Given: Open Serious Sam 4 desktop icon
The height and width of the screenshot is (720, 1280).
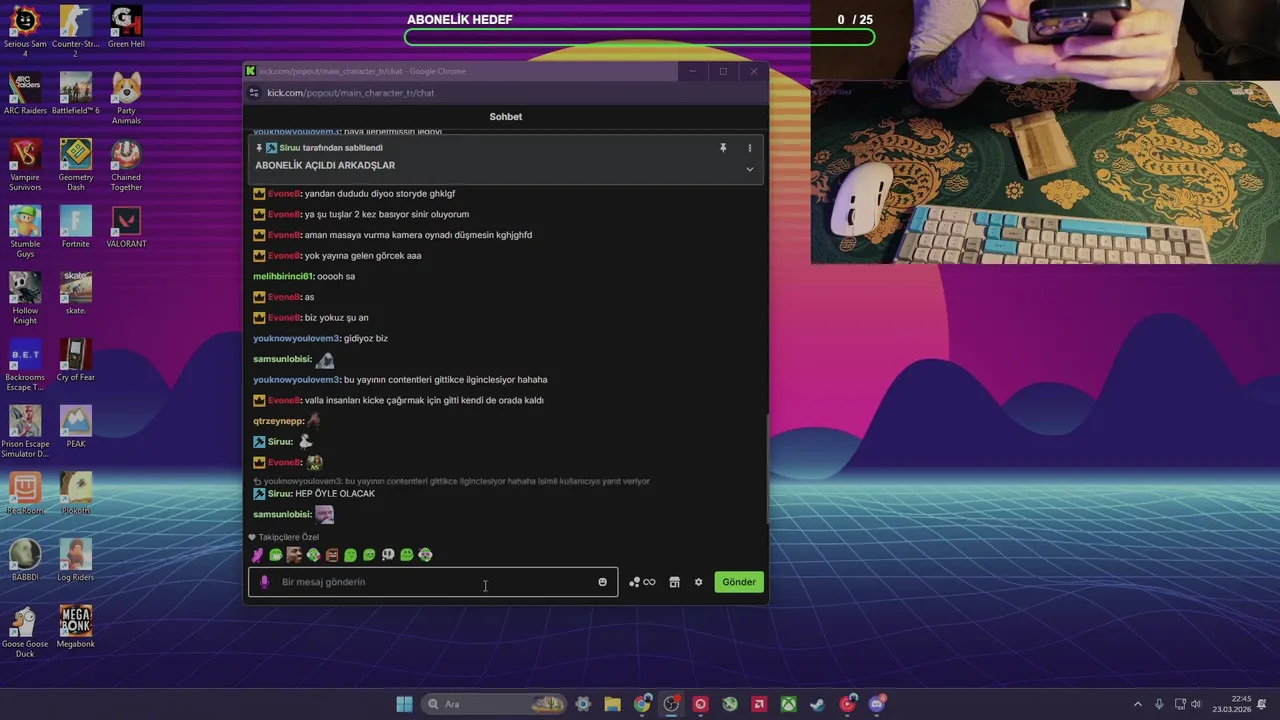Looking at the screenshot, I should tap(25, 31).
